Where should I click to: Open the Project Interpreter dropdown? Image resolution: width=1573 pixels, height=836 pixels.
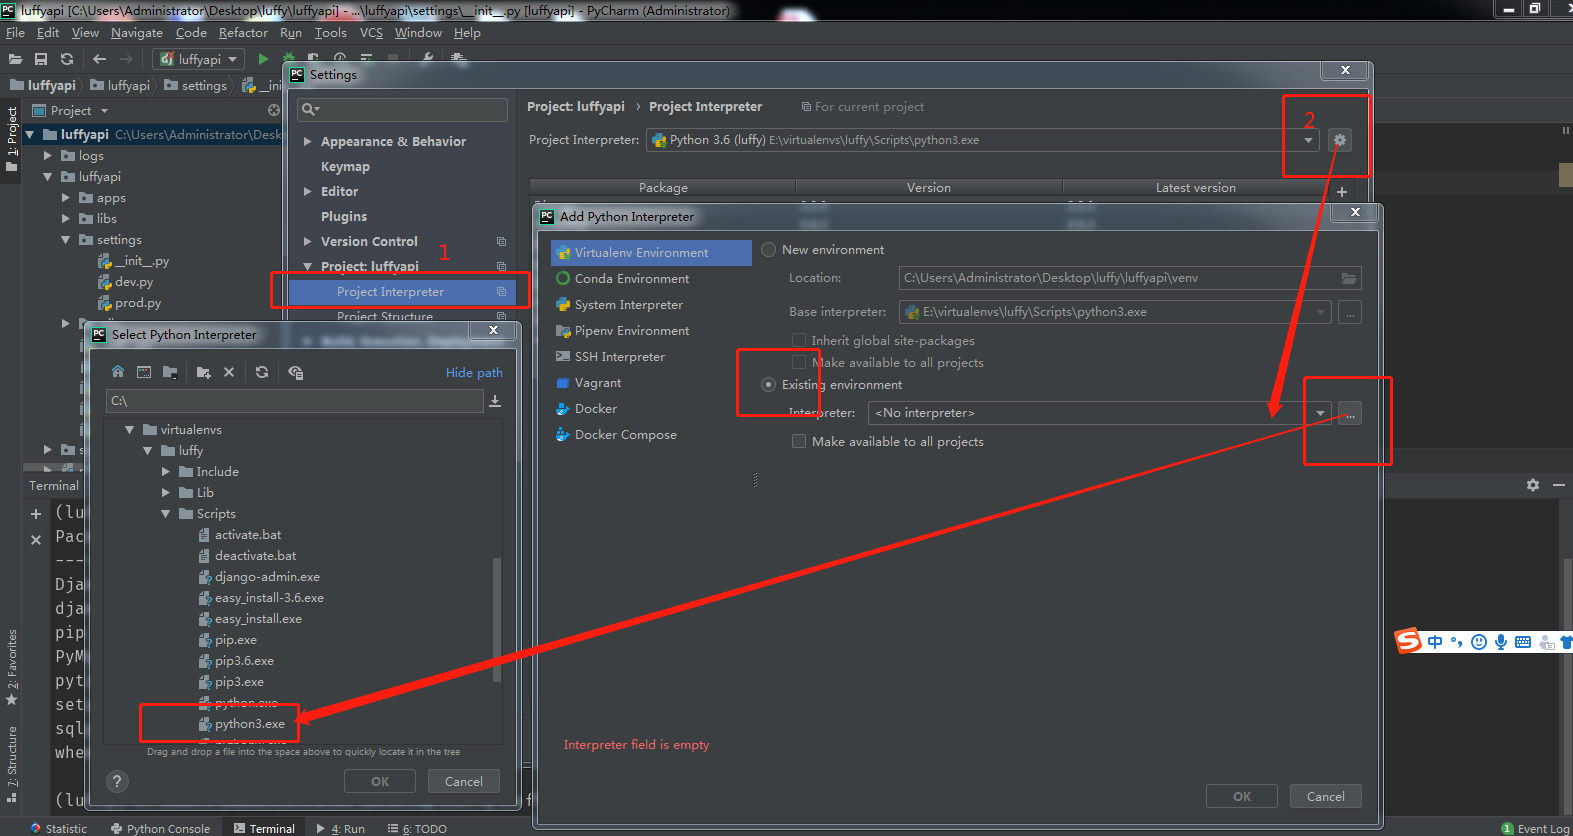1308,140
